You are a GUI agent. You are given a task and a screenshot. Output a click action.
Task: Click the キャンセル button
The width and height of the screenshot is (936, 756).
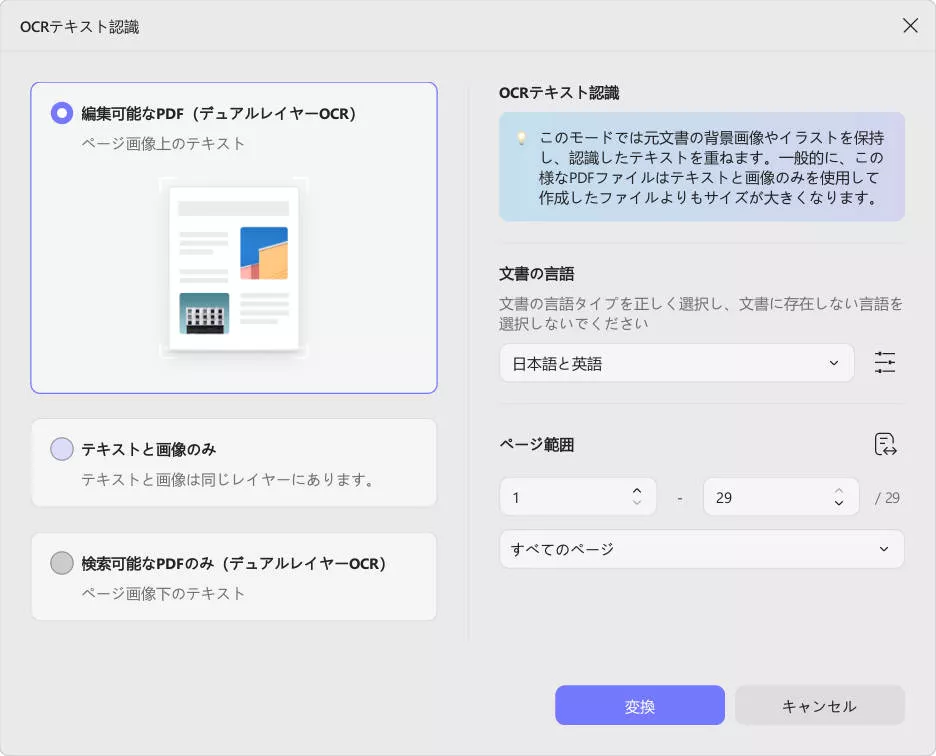(820, 705)
